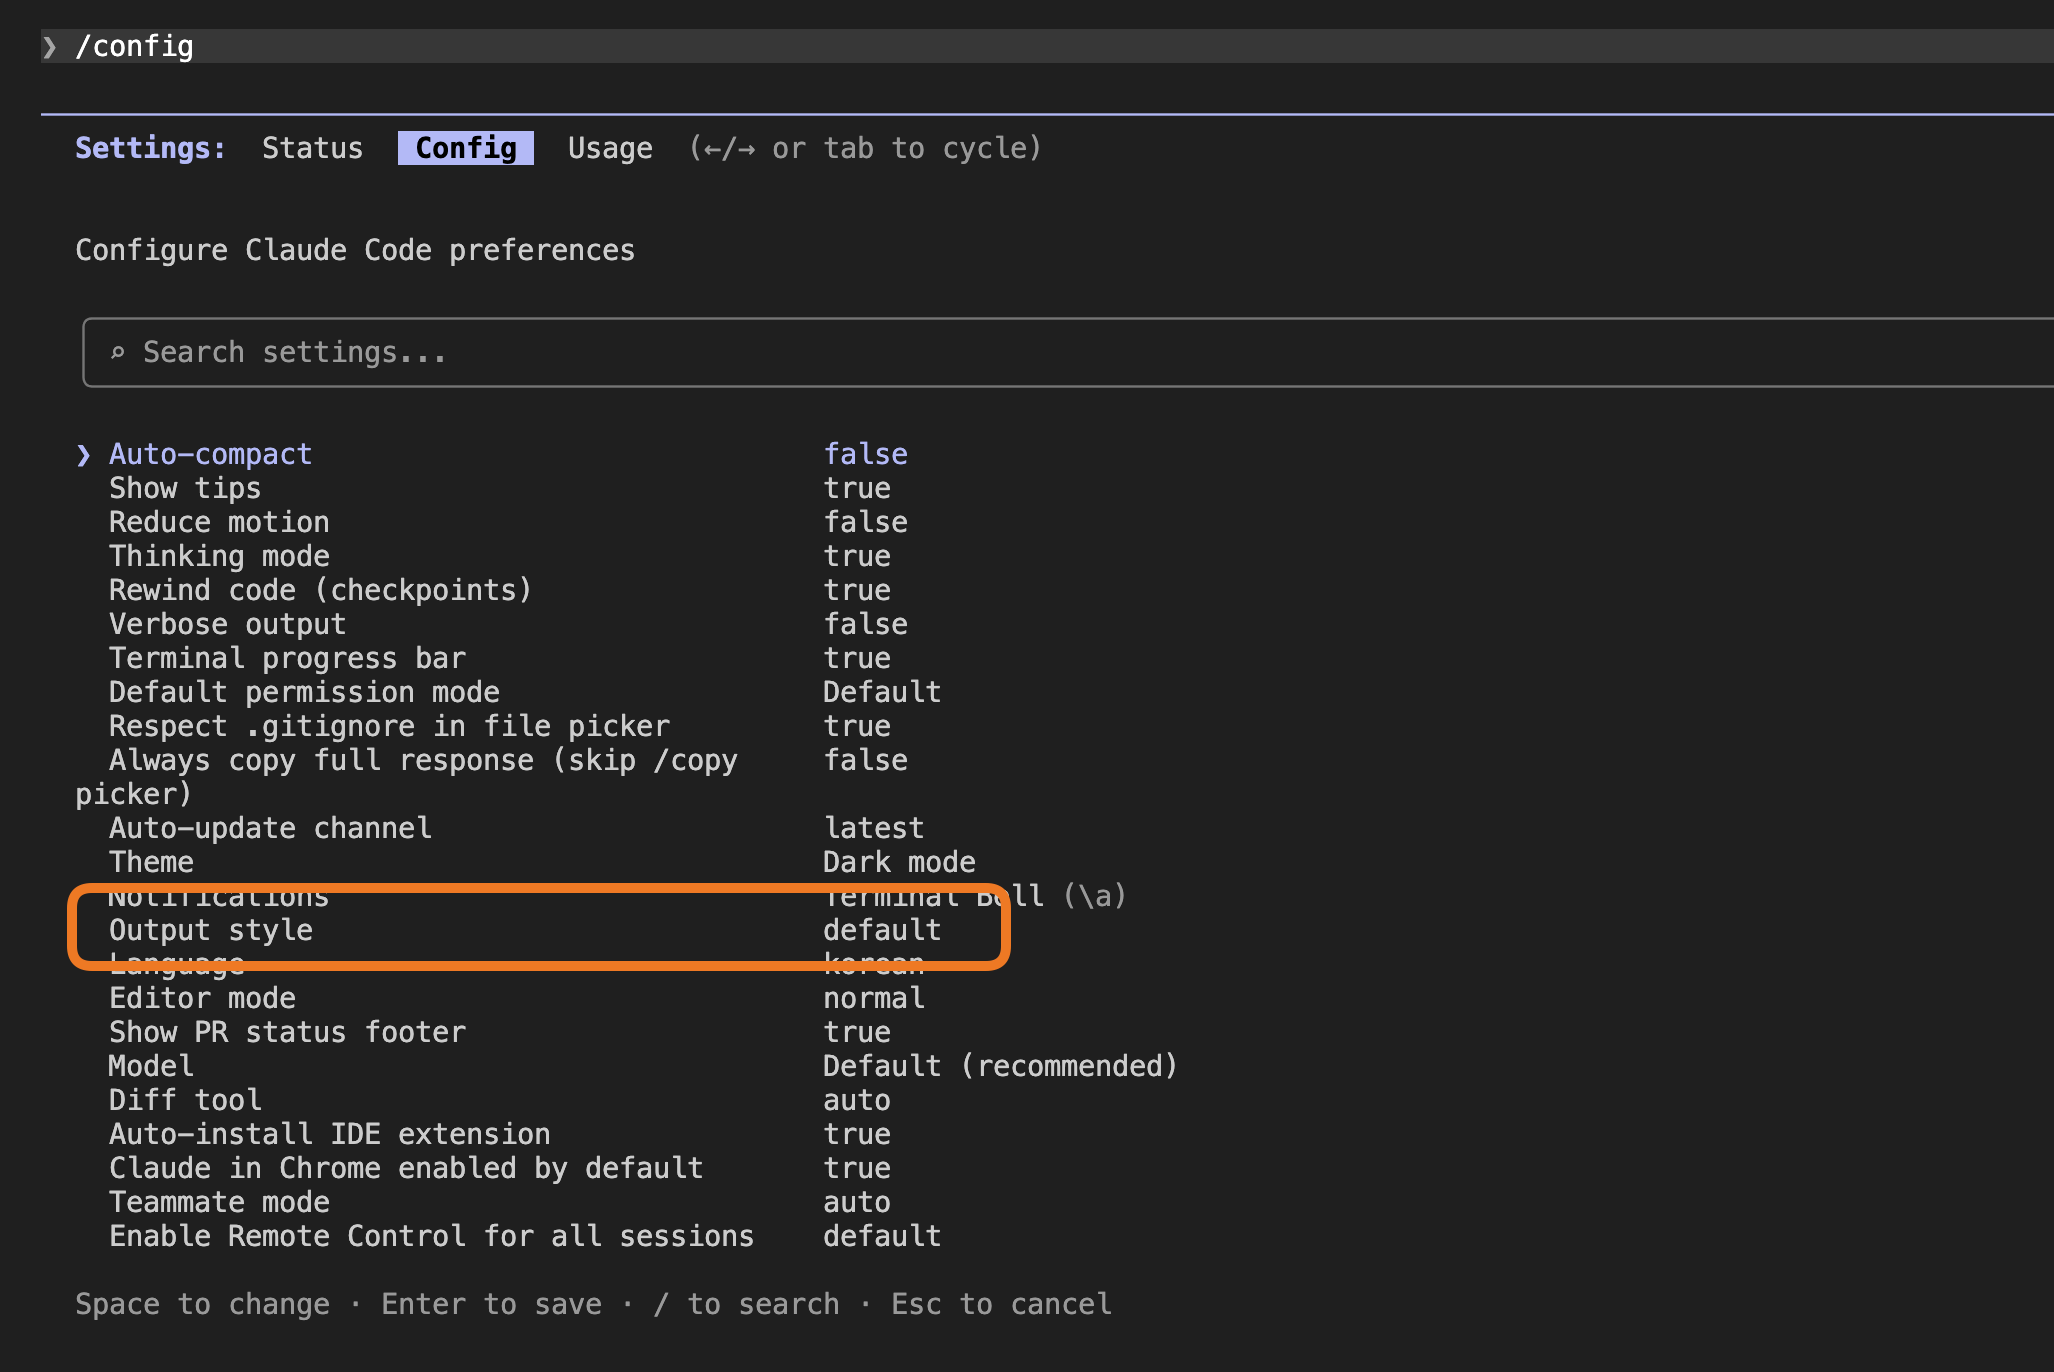Switch to the Status tab
The image size is (2054, 1372).
tap(312, 148)
